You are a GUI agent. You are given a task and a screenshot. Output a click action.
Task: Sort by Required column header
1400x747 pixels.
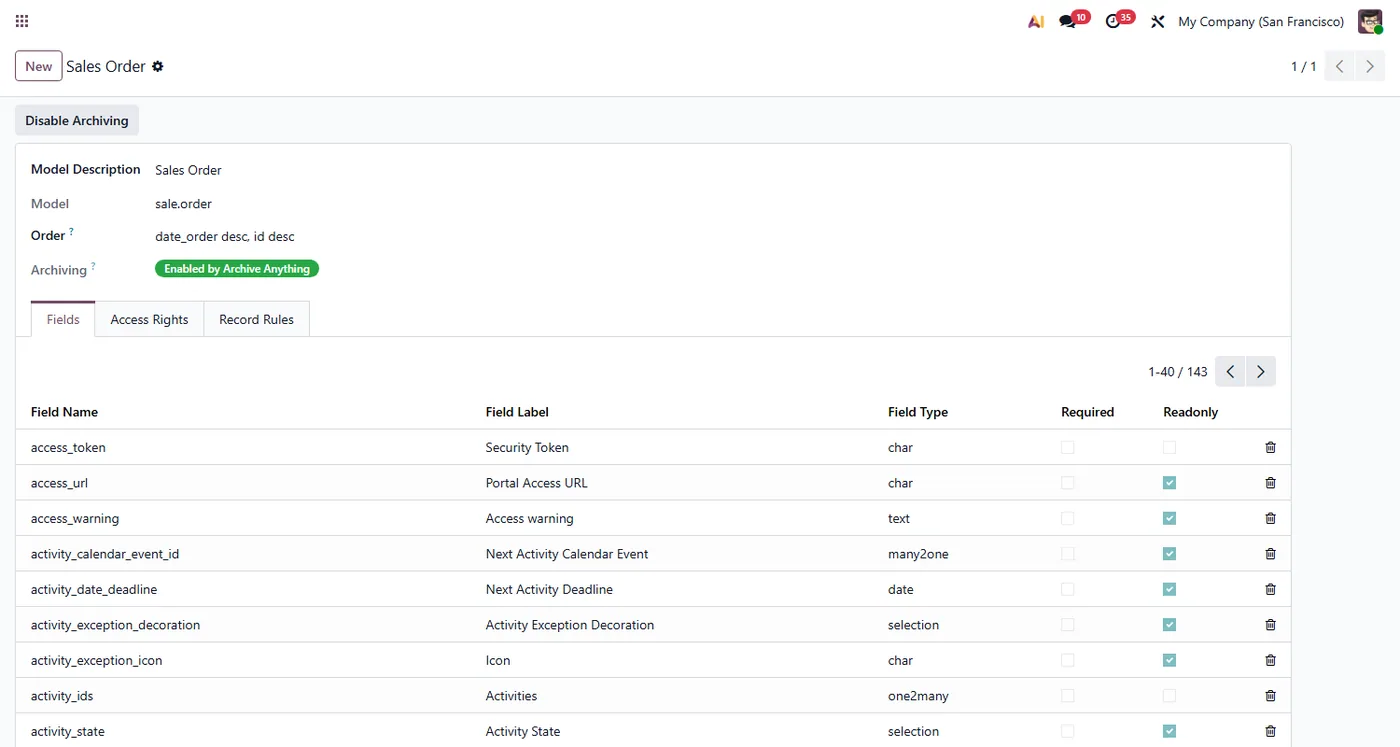tap(1087, 412)
